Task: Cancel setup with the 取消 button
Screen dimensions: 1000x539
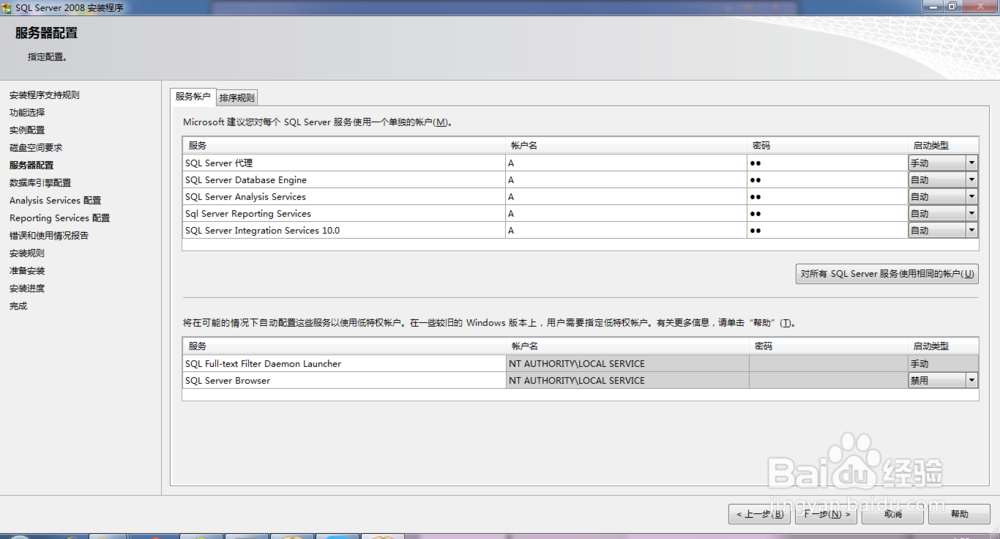Action: click(x=893, y=514)
